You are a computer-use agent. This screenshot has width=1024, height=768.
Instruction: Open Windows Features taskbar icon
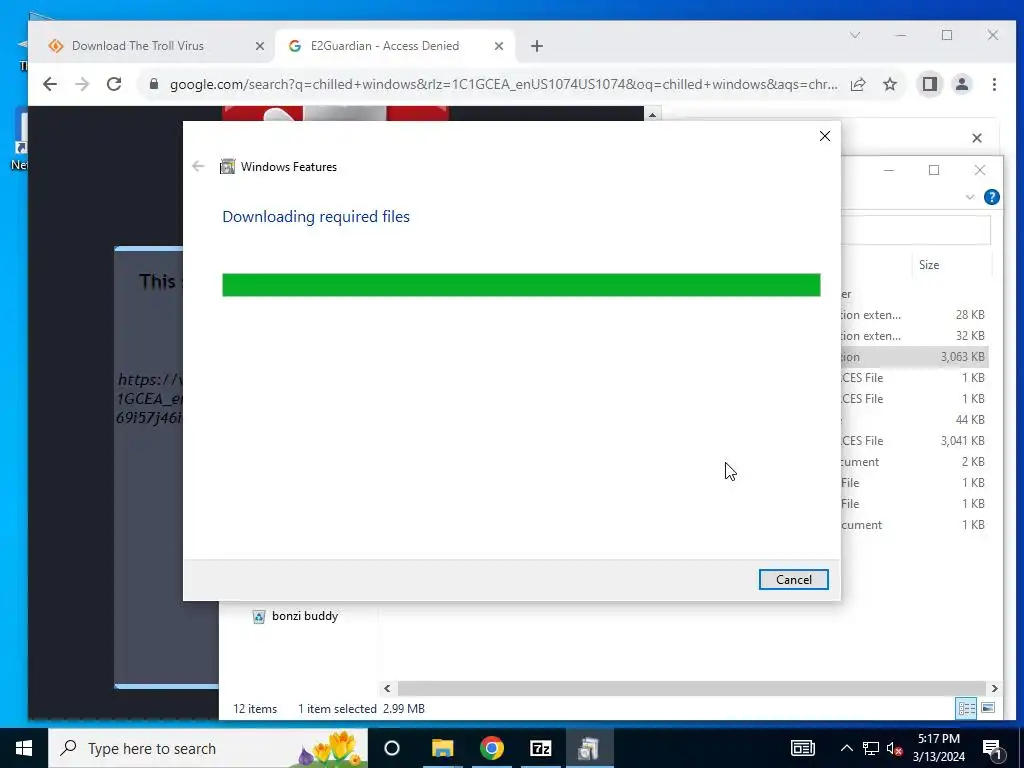click(588, 748)
